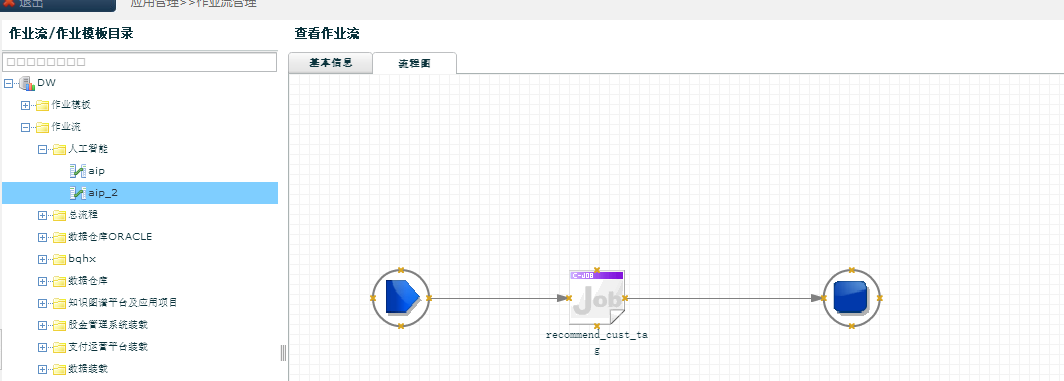Click the 作业模板 folder icon

point(43,105)
